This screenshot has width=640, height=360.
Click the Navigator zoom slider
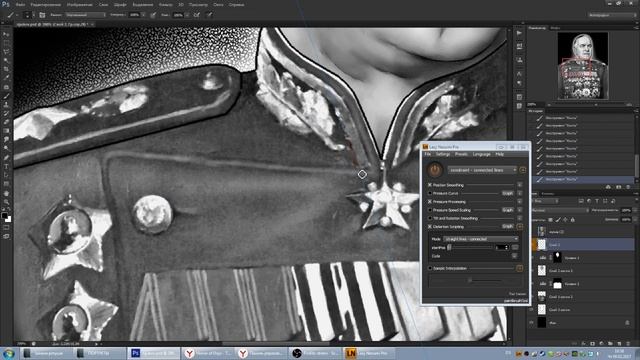pyautogui.click(x=596, y=104)
